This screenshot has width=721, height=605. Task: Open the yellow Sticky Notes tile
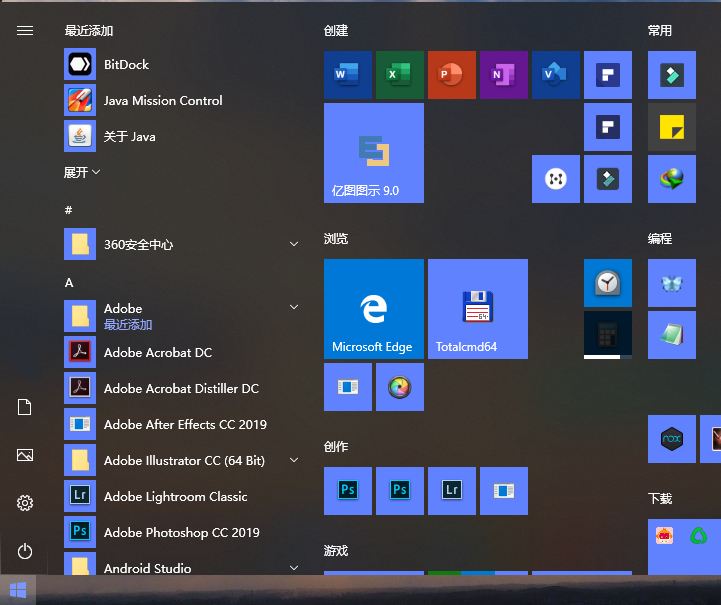pyautogui.click(x=671, y=127)
